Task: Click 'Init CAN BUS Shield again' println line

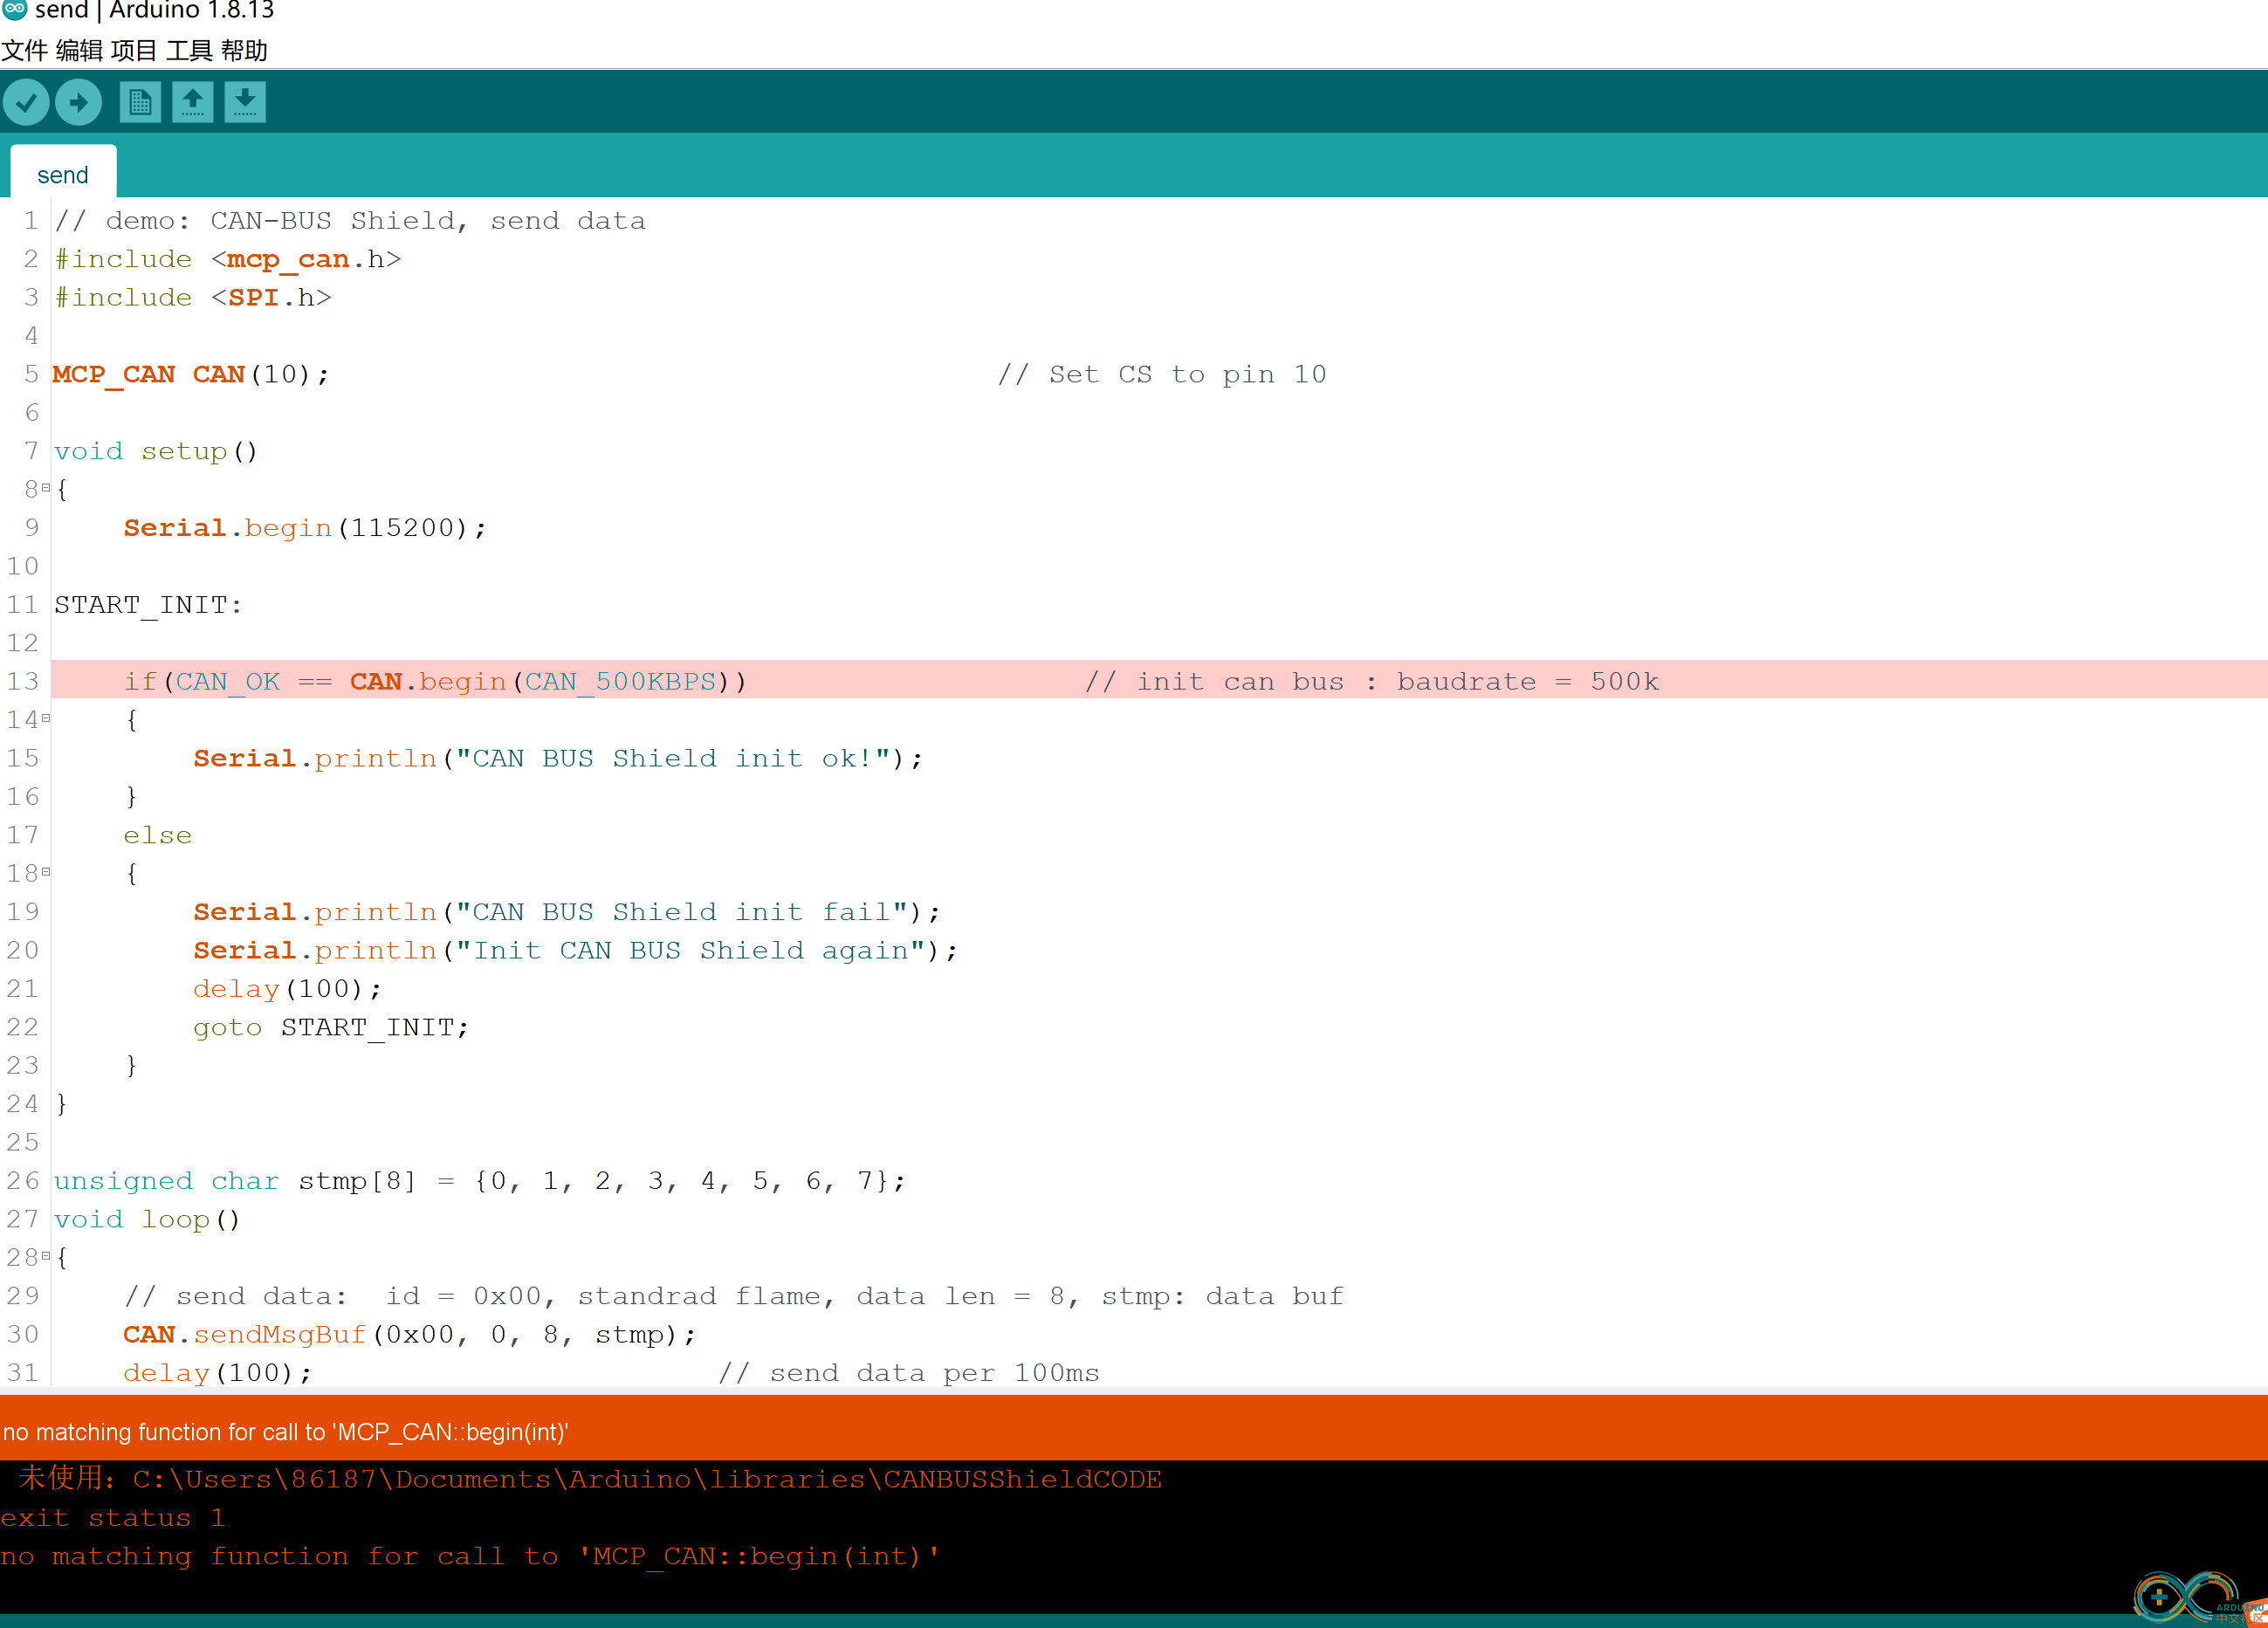Action: [576, 950]
